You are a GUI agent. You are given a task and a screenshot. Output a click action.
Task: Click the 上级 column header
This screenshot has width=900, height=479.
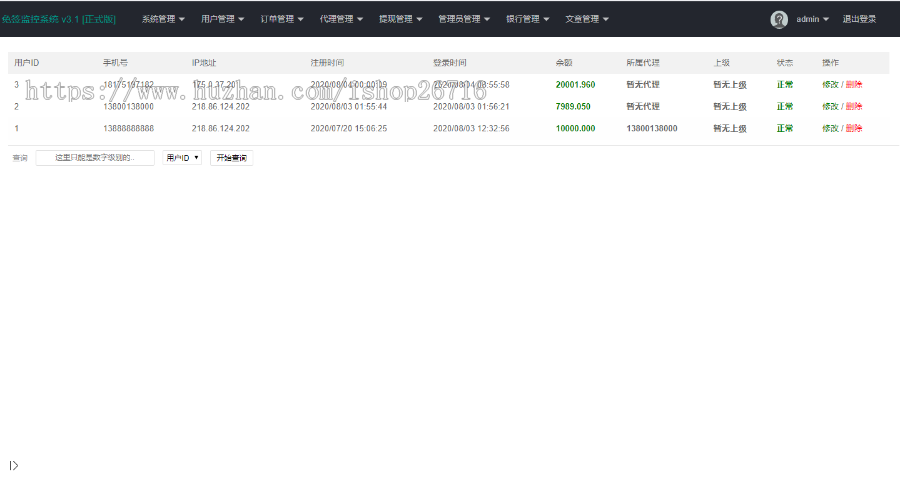pos(721,63)
